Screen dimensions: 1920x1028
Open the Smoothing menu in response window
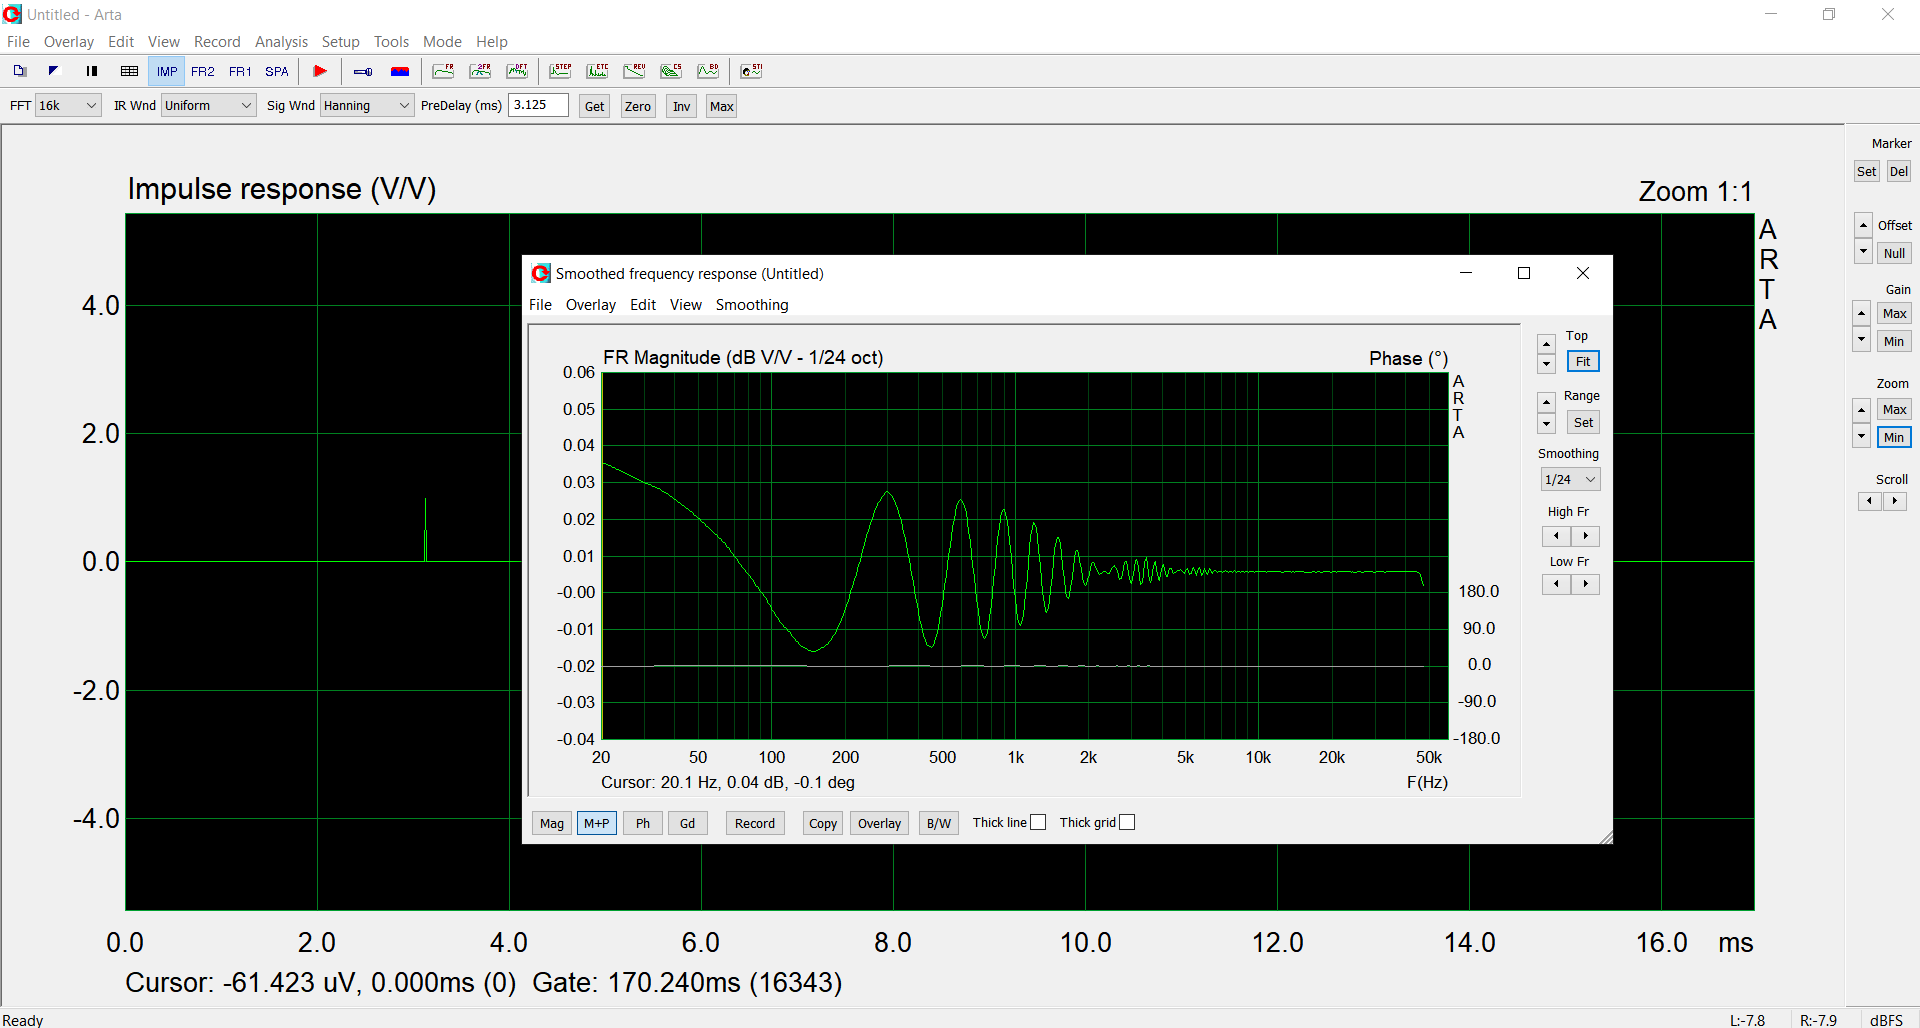(751, 304)
